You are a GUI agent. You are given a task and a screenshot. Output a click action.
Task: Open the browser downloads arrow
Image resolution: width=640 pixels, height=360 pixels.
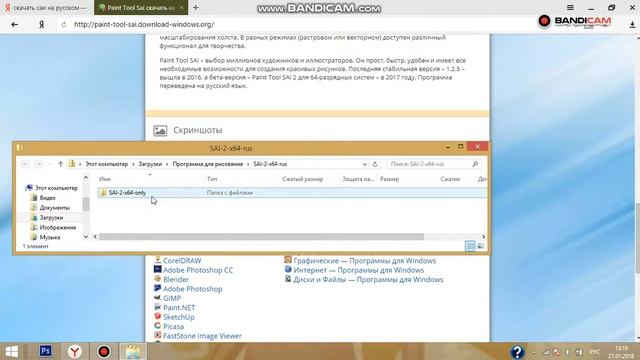coord(632,24)
